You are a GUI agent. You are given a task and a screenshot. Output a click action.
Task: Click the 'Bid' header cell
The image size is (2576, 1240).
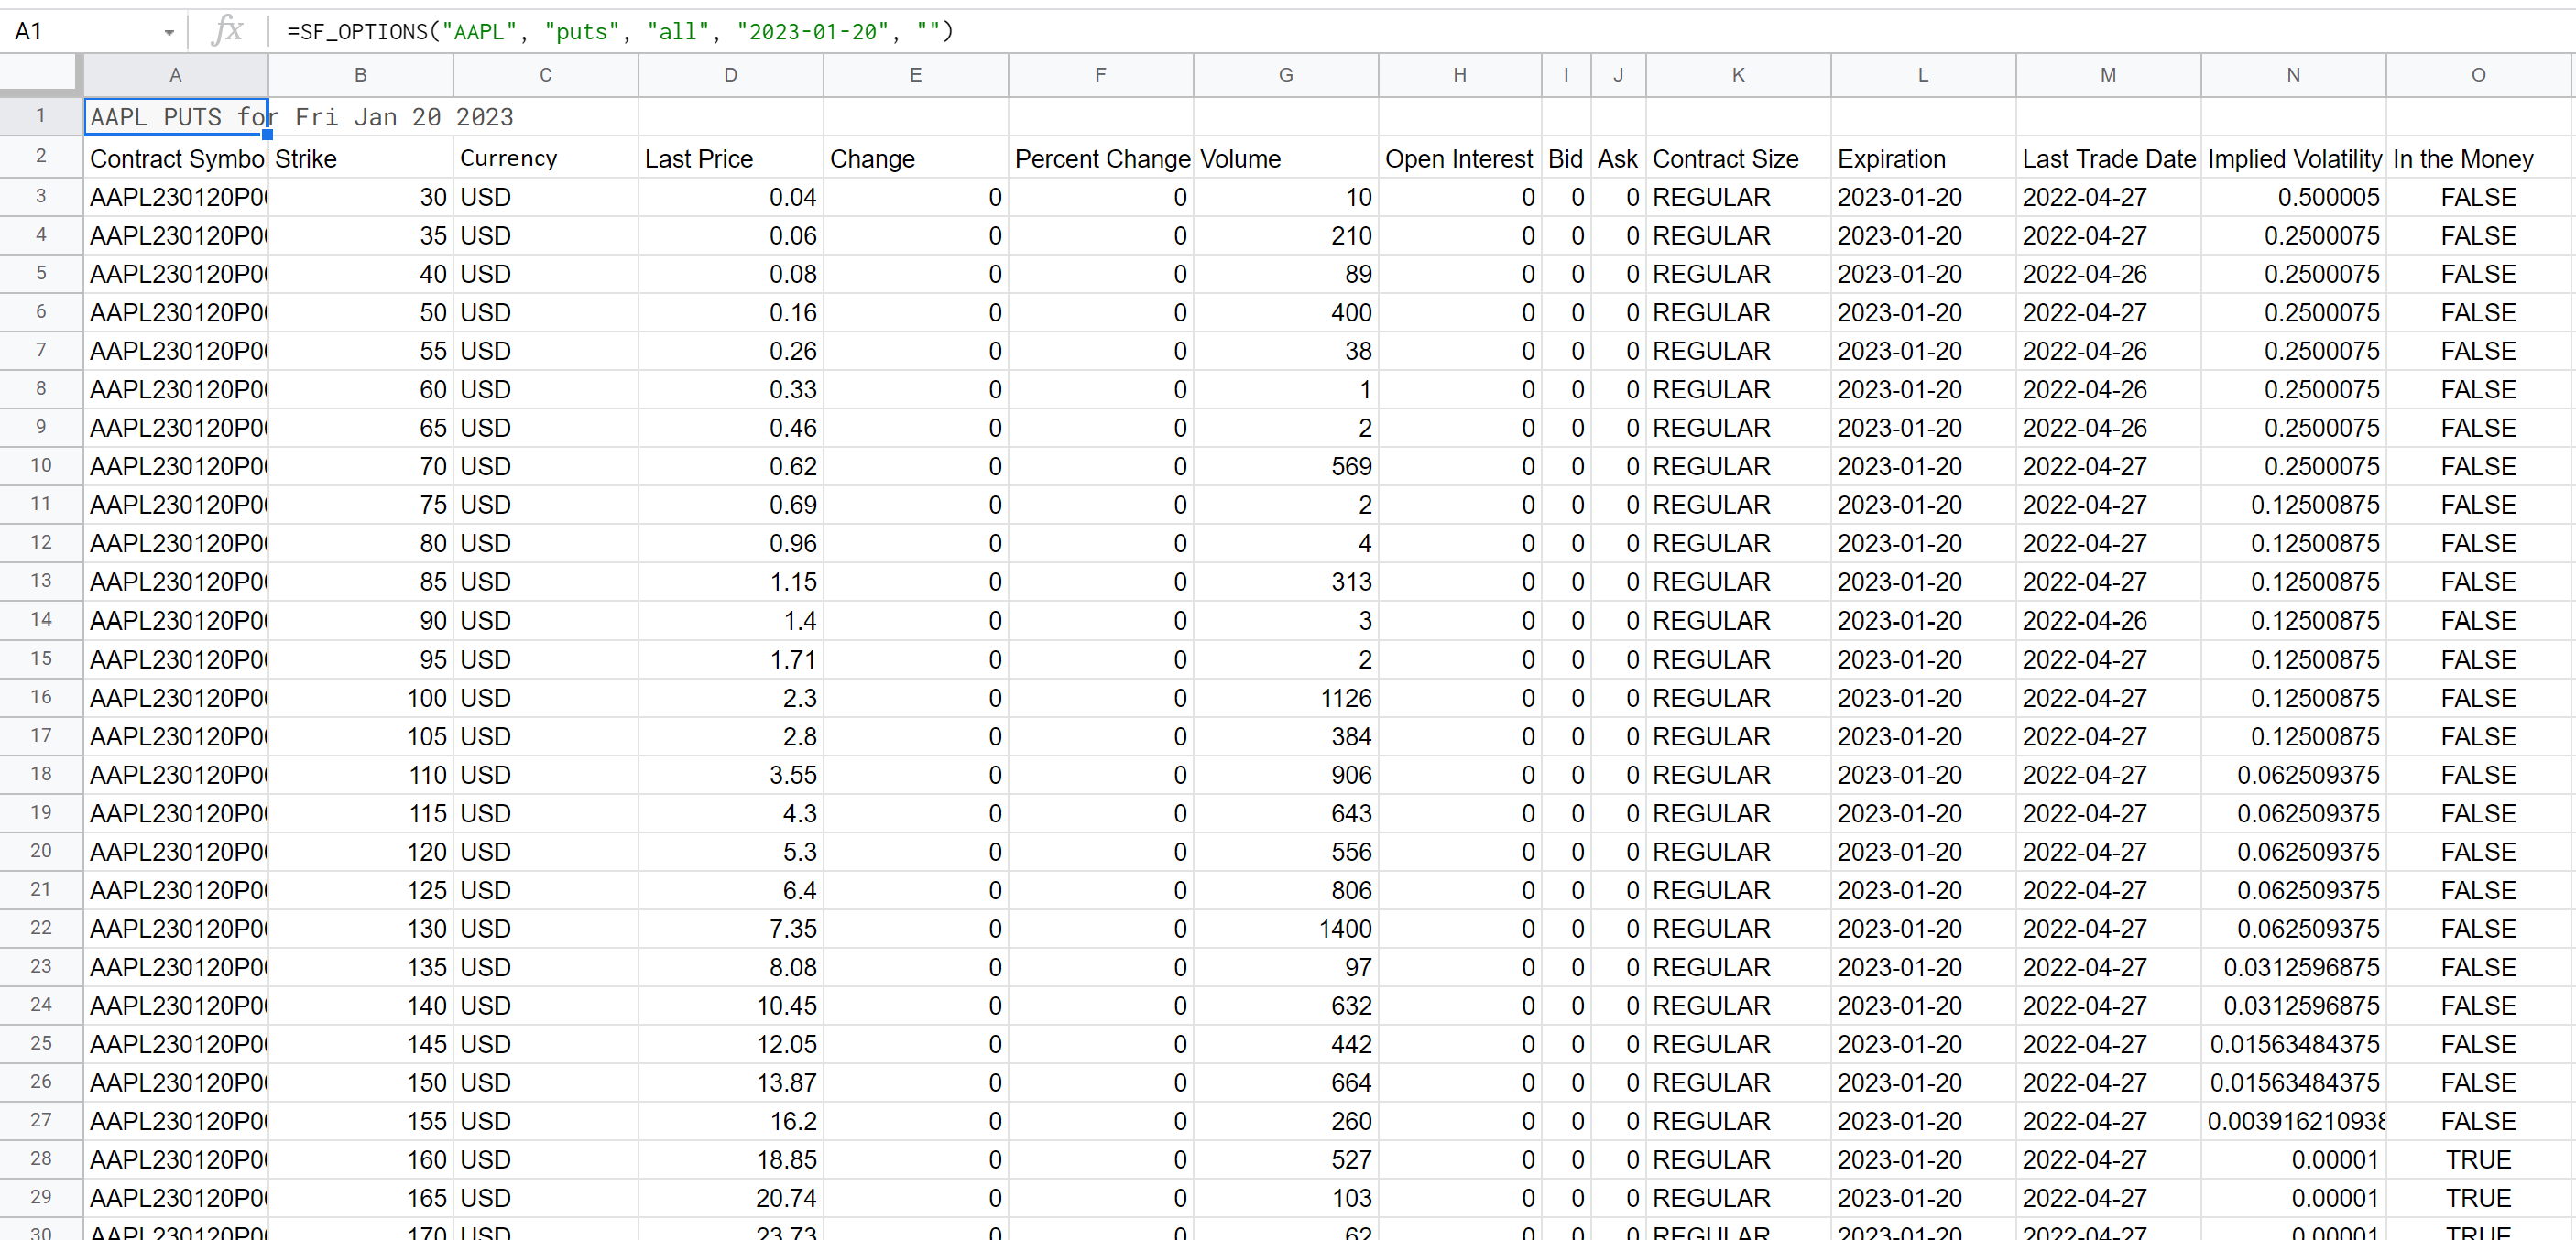pos(1565,158)
